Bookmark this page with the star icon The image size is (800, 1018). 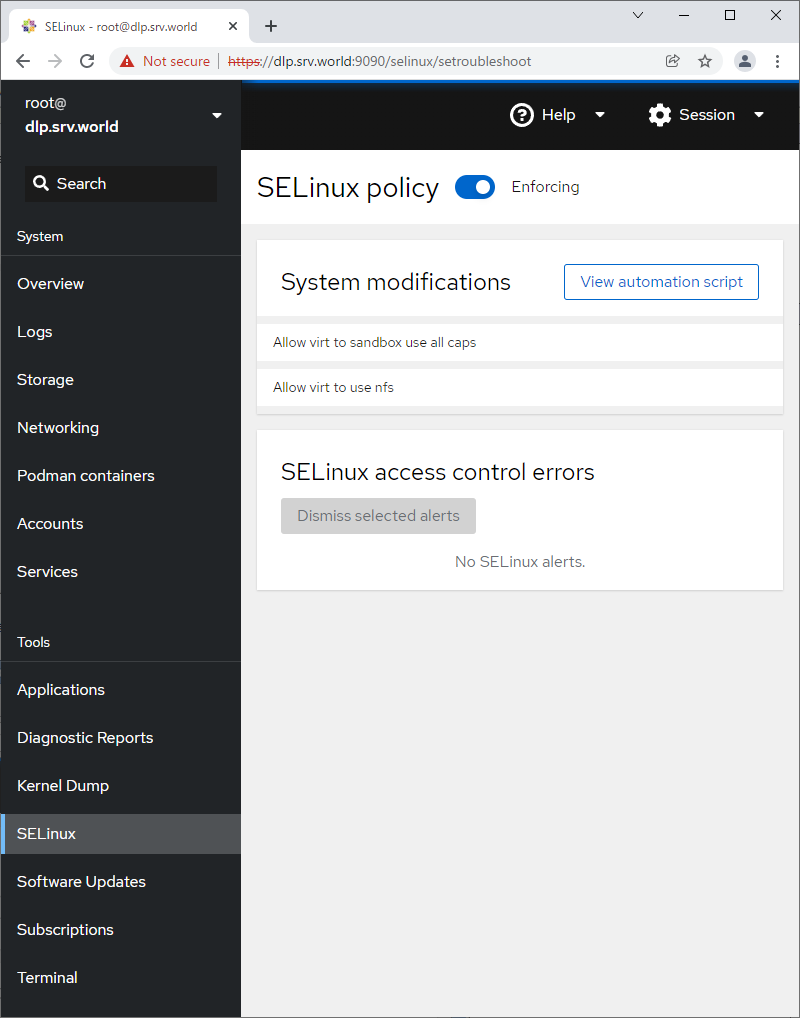(x=705, y=61)
